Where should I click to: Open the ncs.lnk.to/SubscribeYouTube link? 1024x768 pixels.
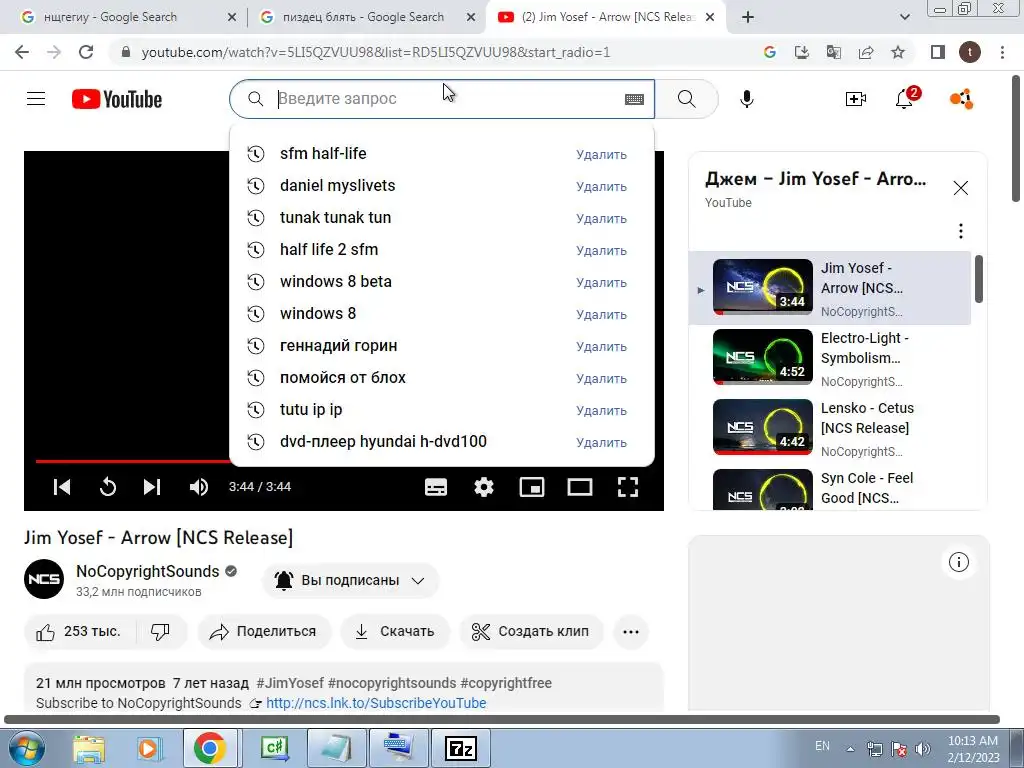(376, 703)
